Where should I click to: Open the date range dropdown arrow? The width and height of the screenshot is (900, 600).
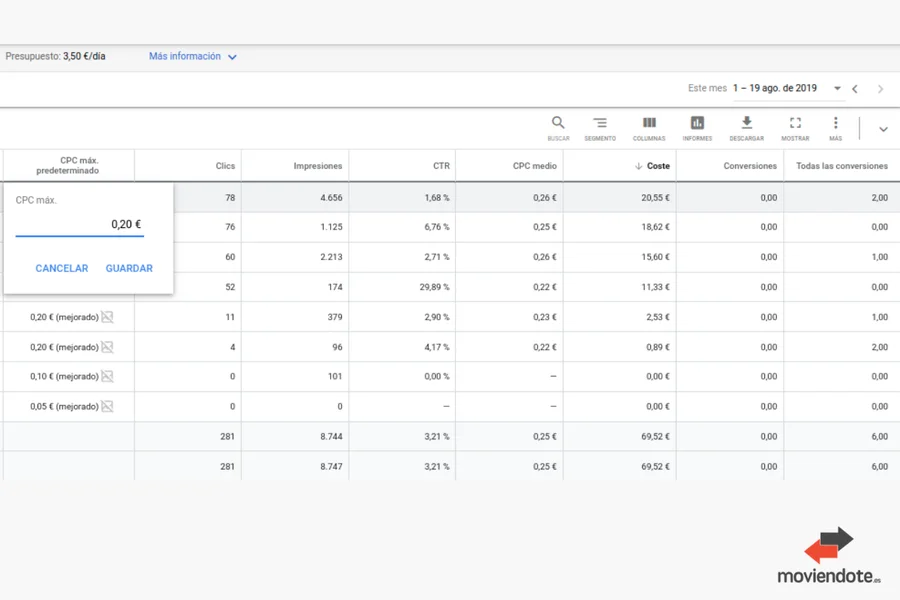837,89
